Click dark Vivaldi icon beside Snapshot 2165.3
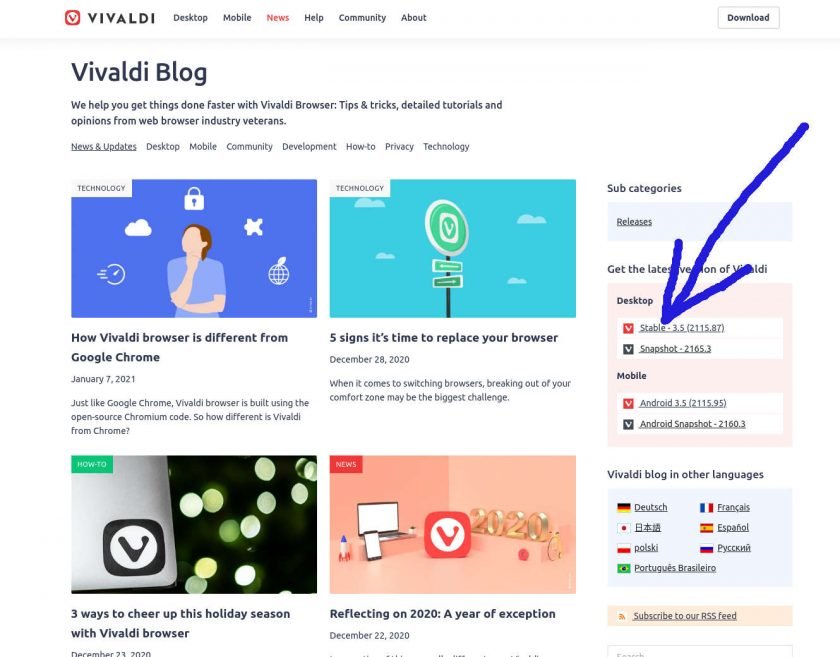Screen dimensions: 840x657 tap(628, 349)
